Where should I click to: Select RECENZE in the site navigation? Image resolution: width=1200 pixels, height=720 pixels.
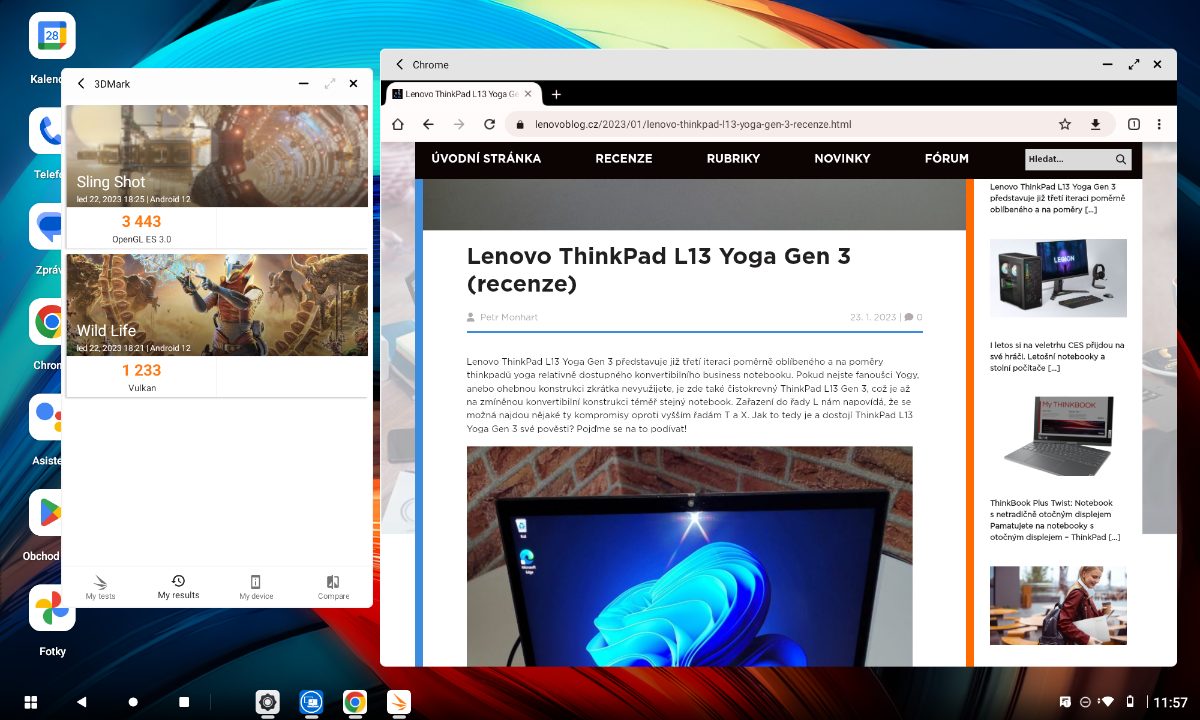click(x=623, y=158)
